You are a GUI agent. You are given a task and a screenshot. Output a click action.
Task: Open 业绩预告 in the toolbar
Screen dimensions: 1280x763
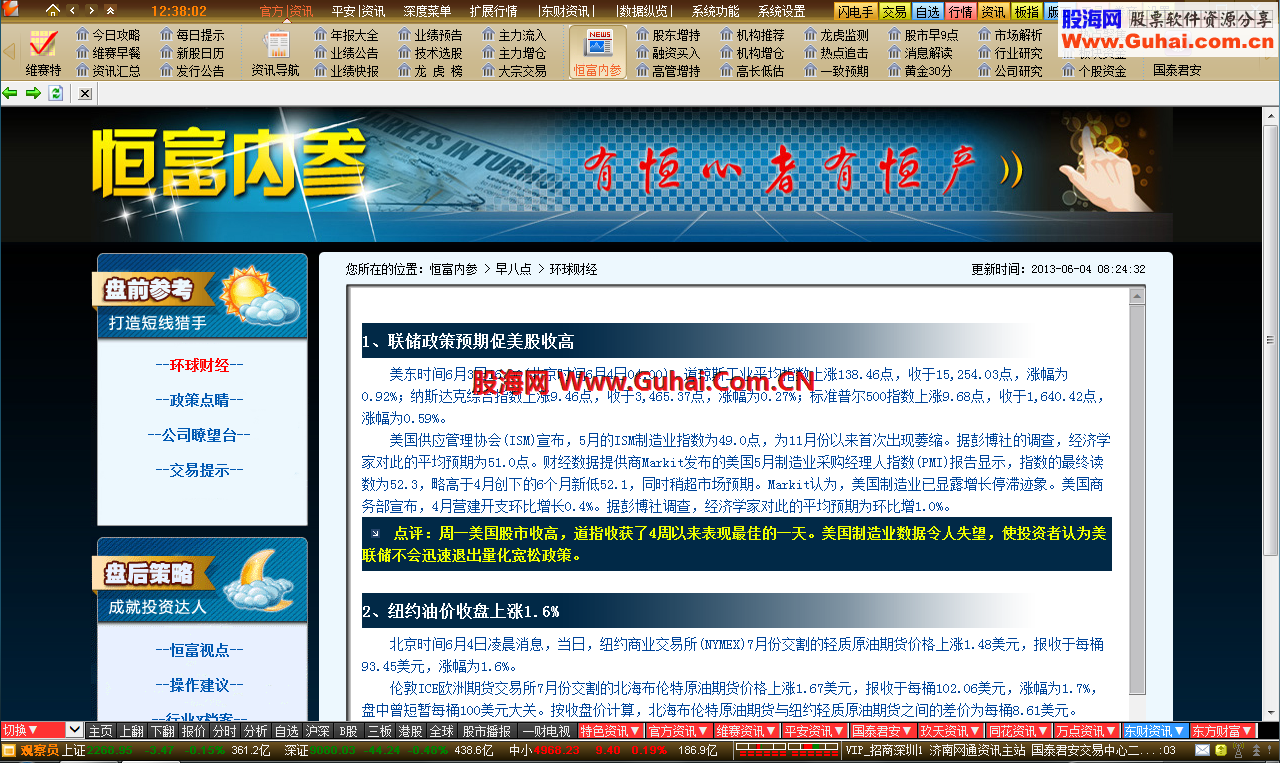[430, 35]
